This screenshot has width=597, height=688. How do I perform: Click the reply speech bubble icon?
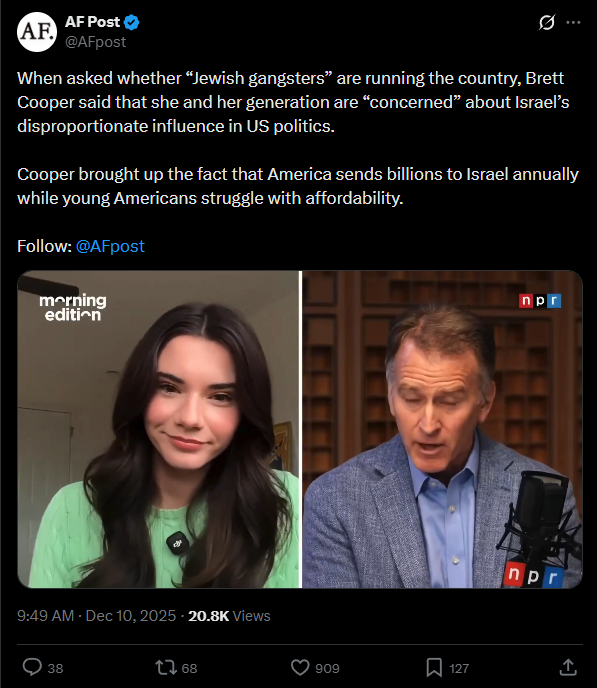(32, 667)
